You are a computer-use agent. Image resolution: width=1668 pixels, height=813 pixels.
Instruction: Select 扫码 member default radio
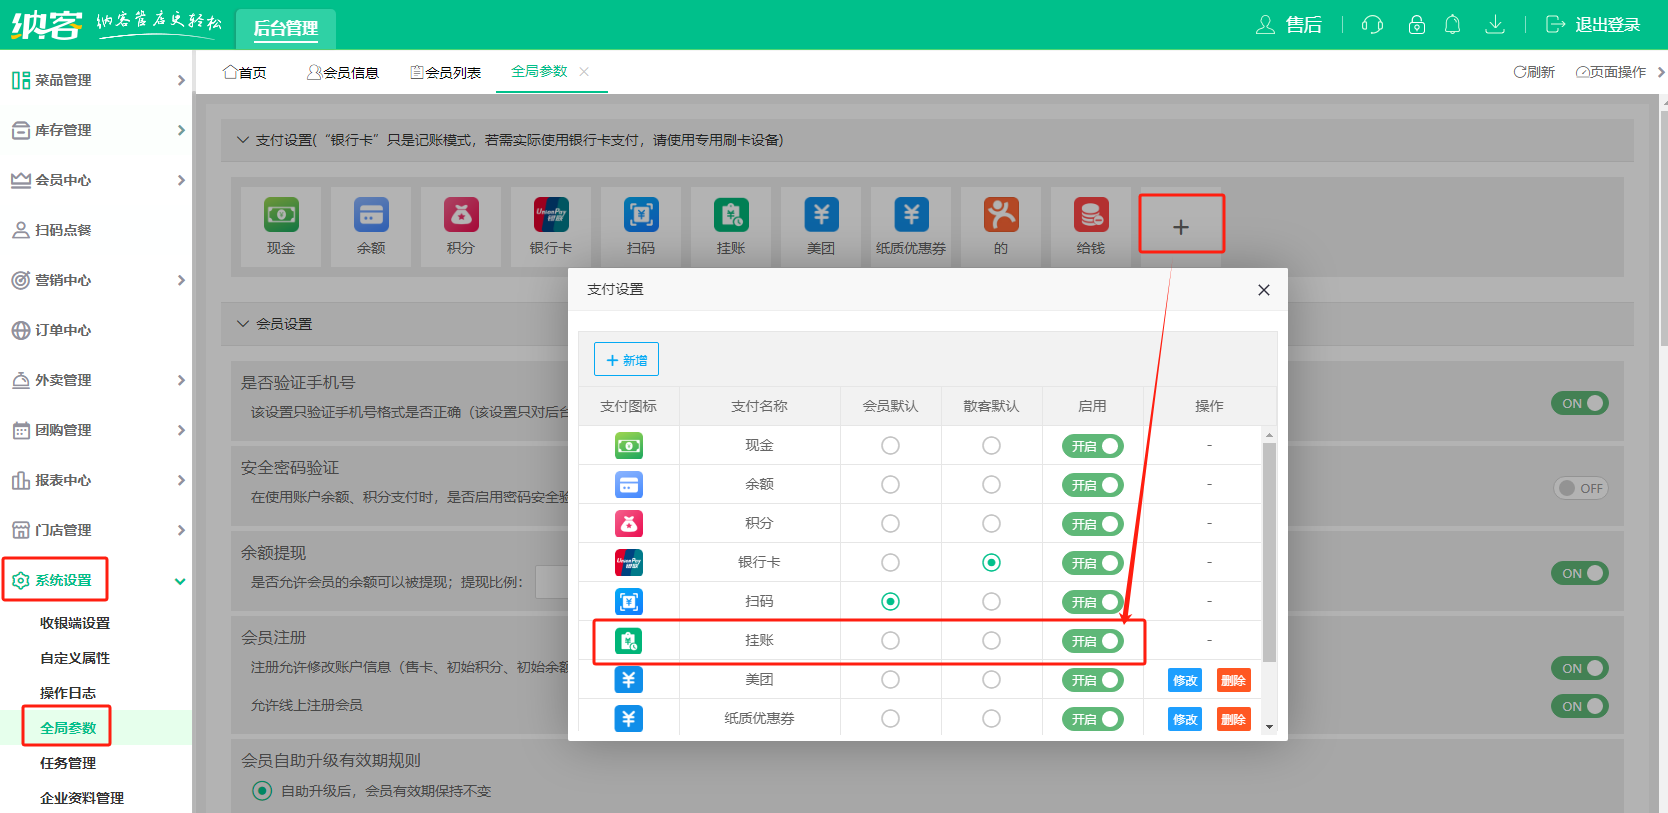tap(890, 602)
